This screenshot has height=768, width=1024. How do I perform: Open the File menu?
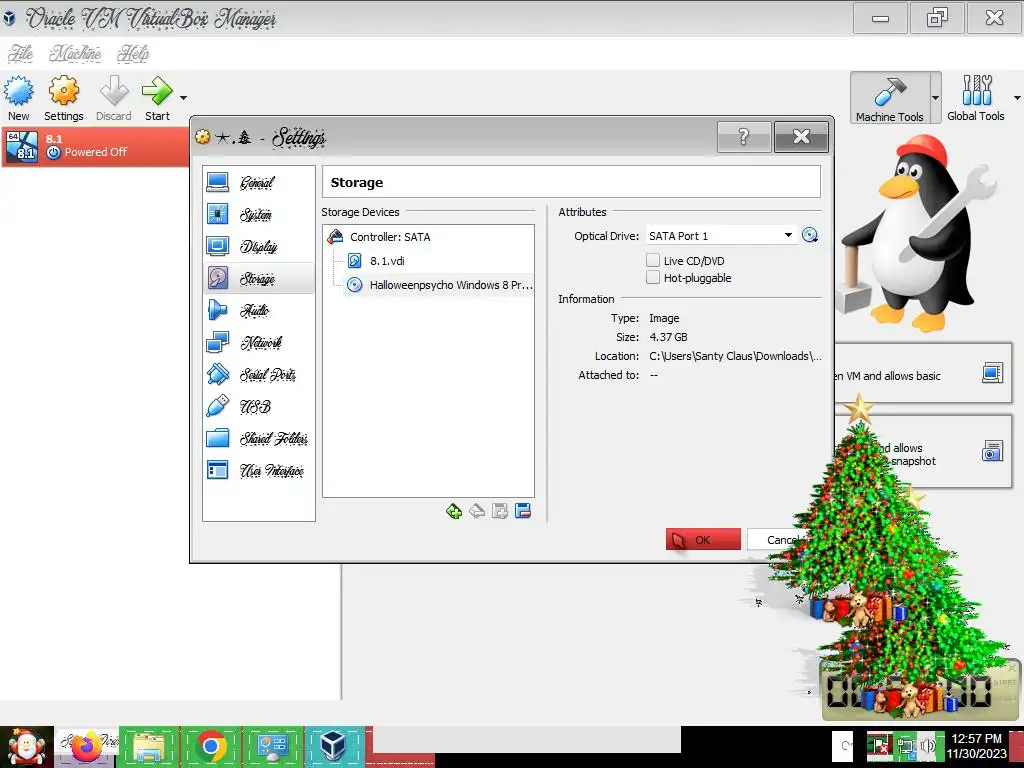[x=20, y=53]
